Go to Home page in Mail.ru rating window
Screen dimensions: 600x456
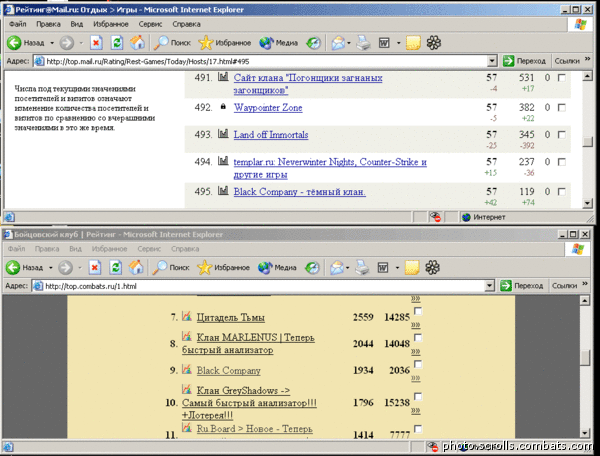pos(137,43)
